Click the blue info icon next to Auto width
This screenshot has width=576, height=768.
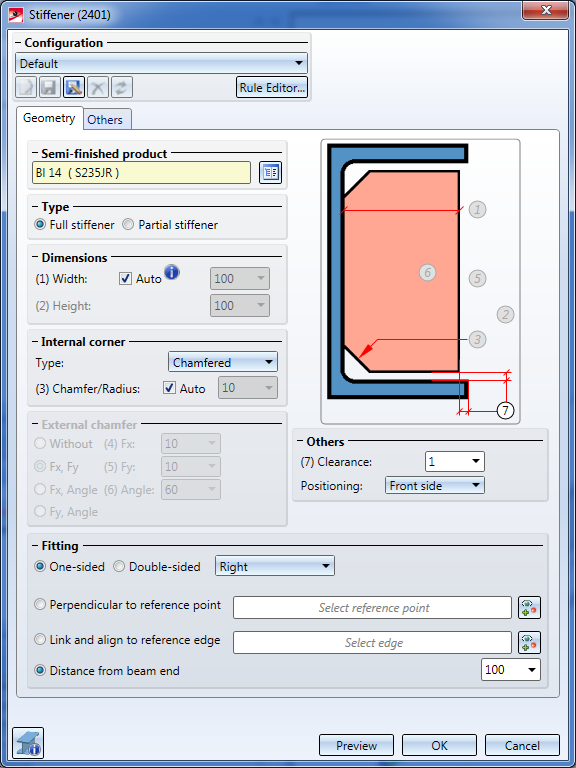pos(172,272)
